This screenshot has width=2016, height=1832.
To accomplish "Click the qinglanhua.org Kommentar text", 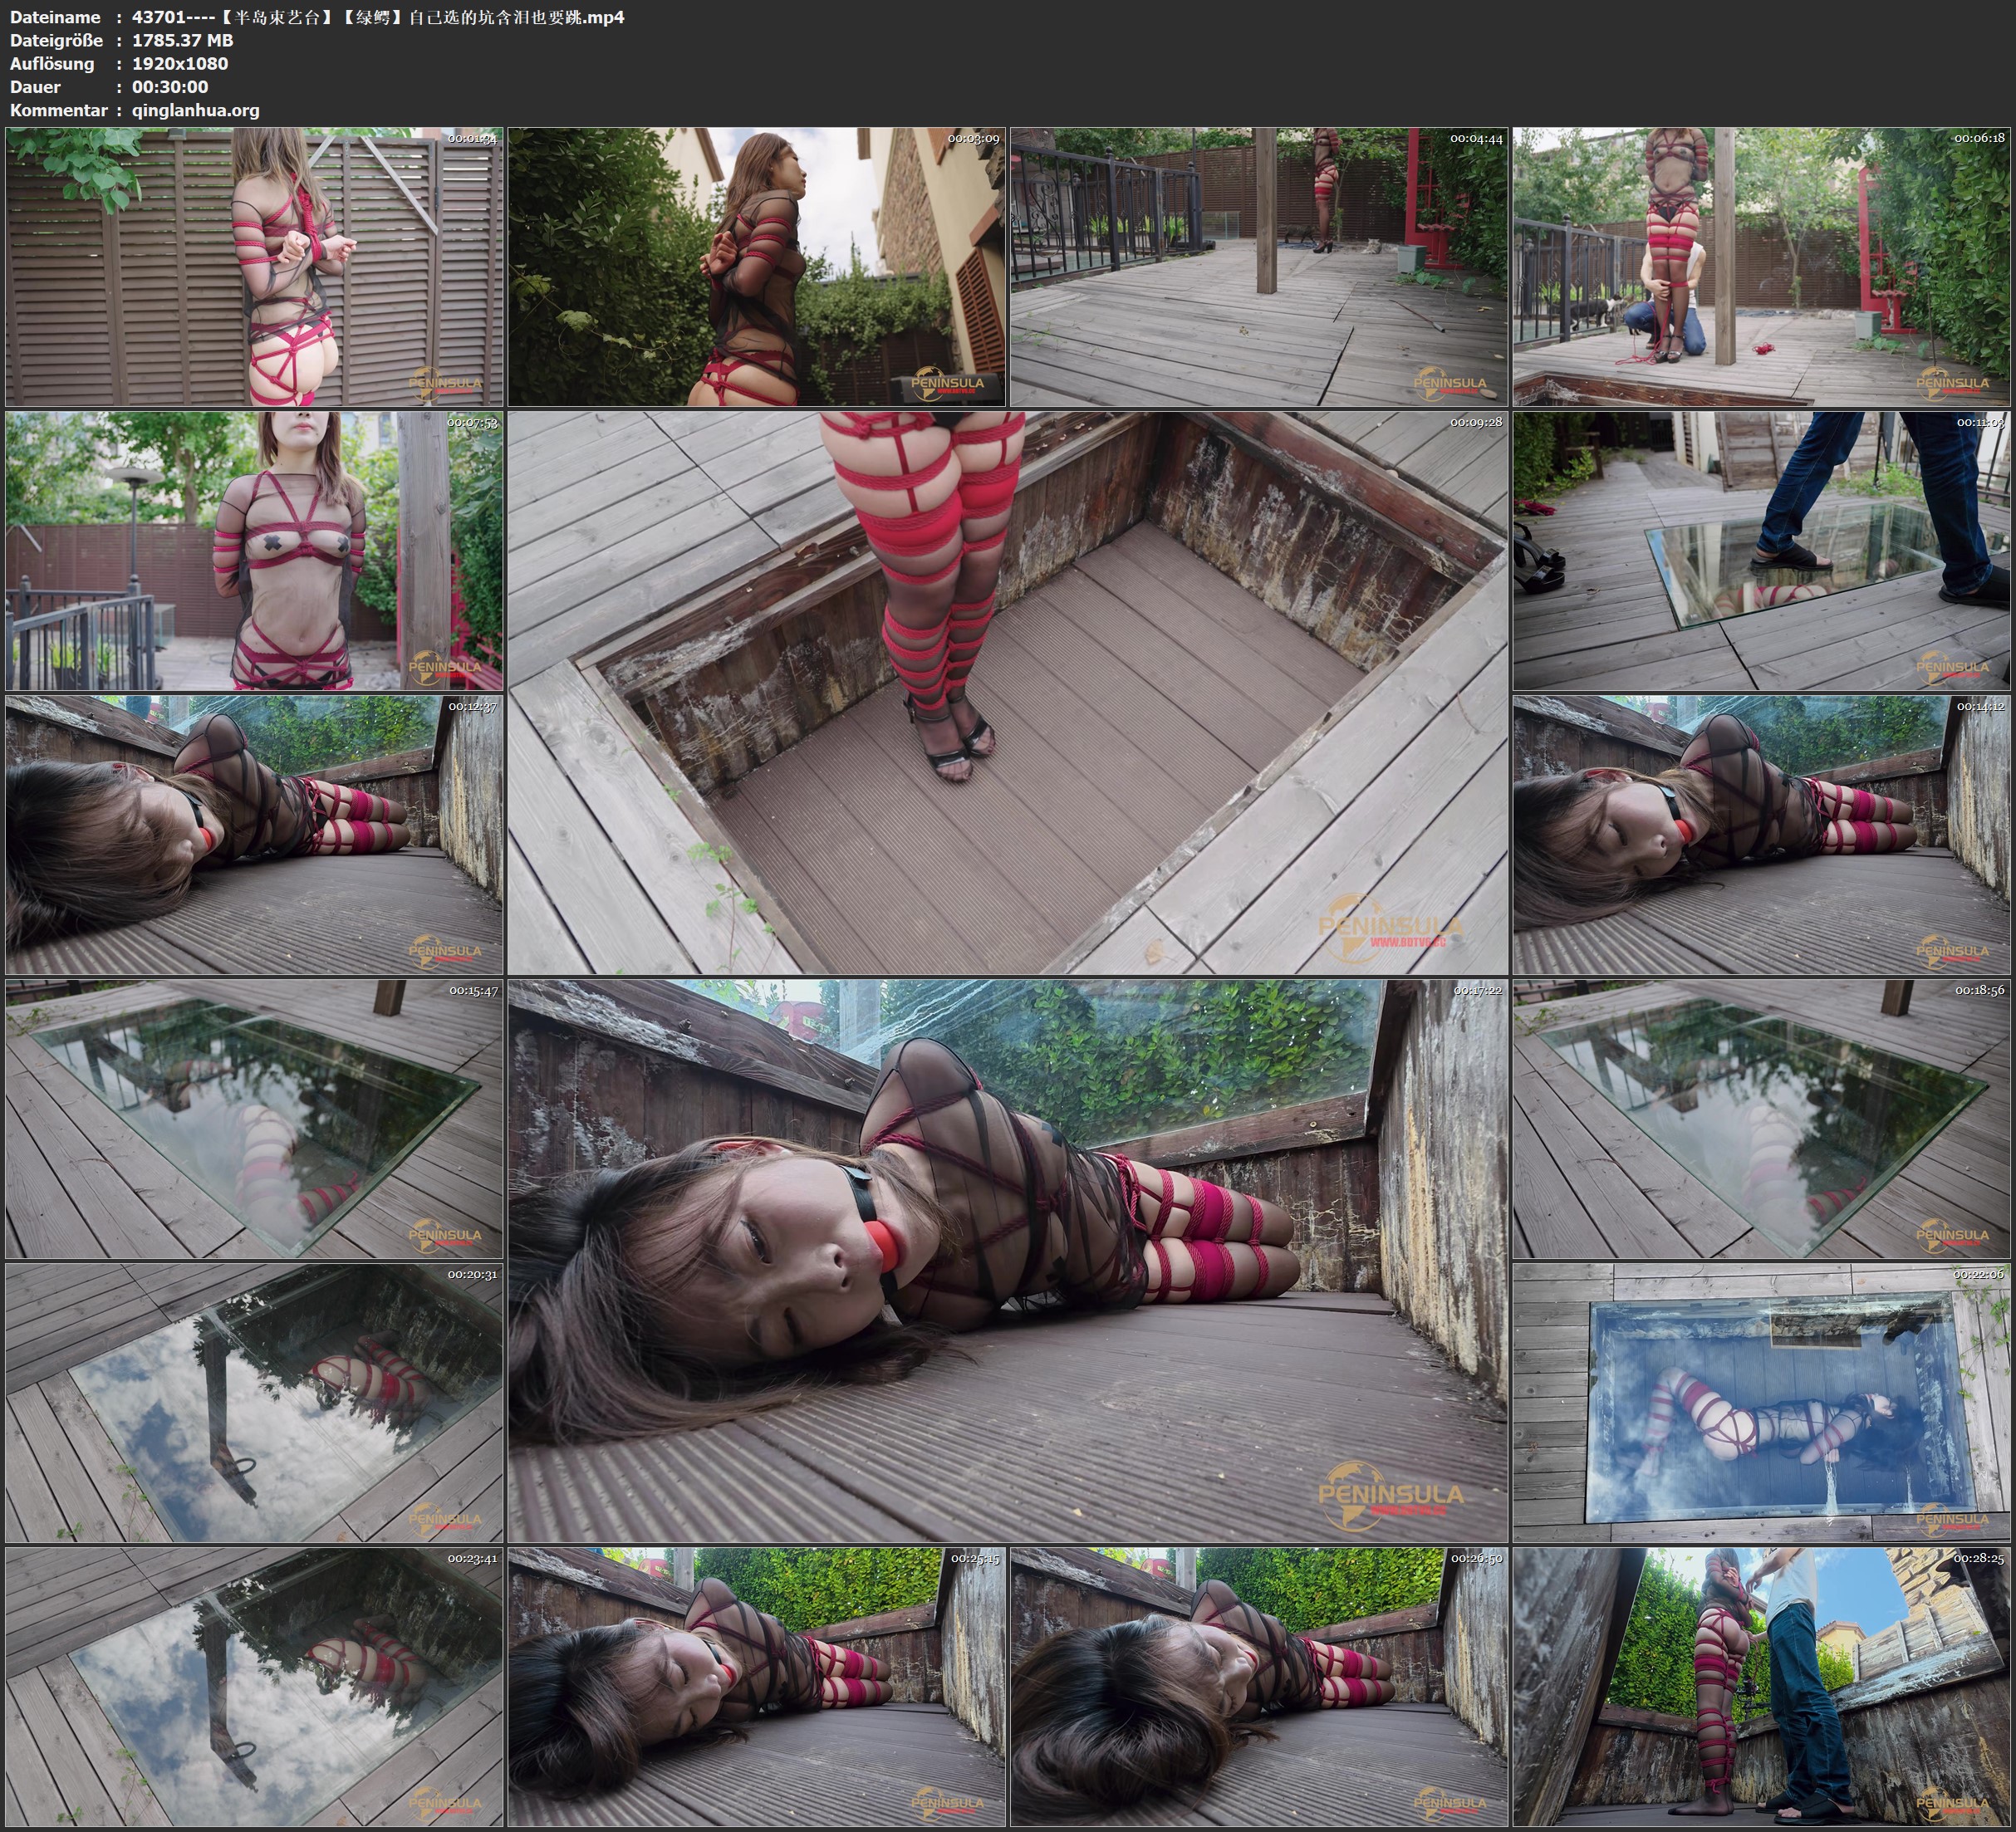I will pyautogui.click(x=195, y=110).
